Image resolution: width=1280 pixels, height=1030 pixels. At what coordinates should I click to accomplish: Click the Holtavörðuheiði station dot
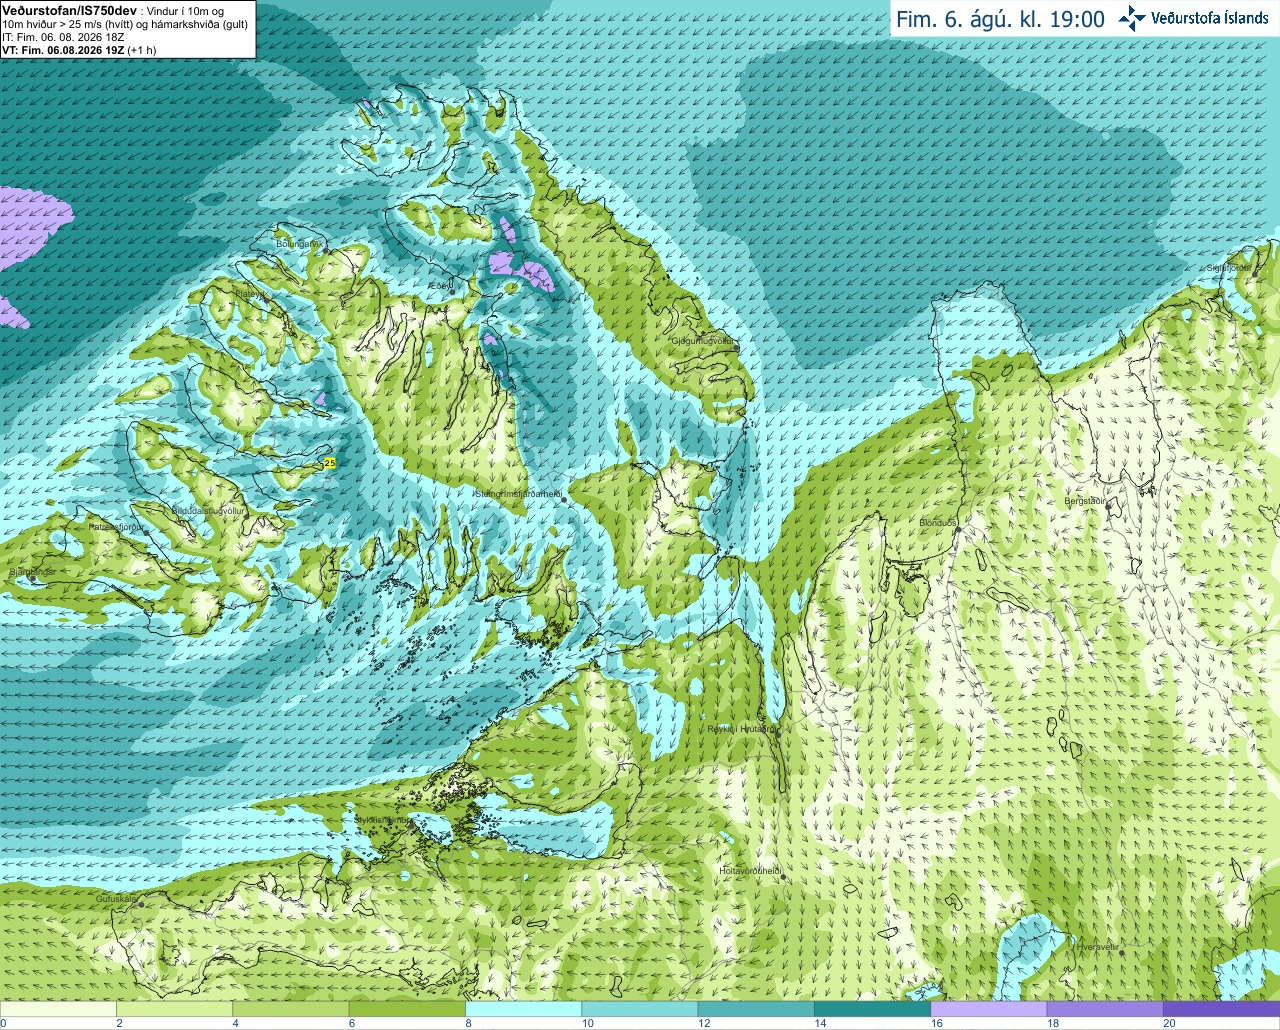(x=783, y=877)
